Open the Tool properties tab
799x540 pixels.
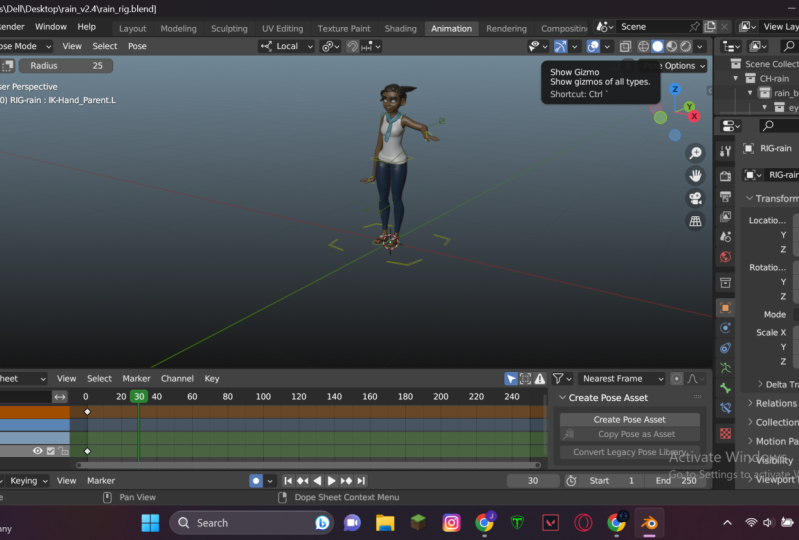[725, 151]
